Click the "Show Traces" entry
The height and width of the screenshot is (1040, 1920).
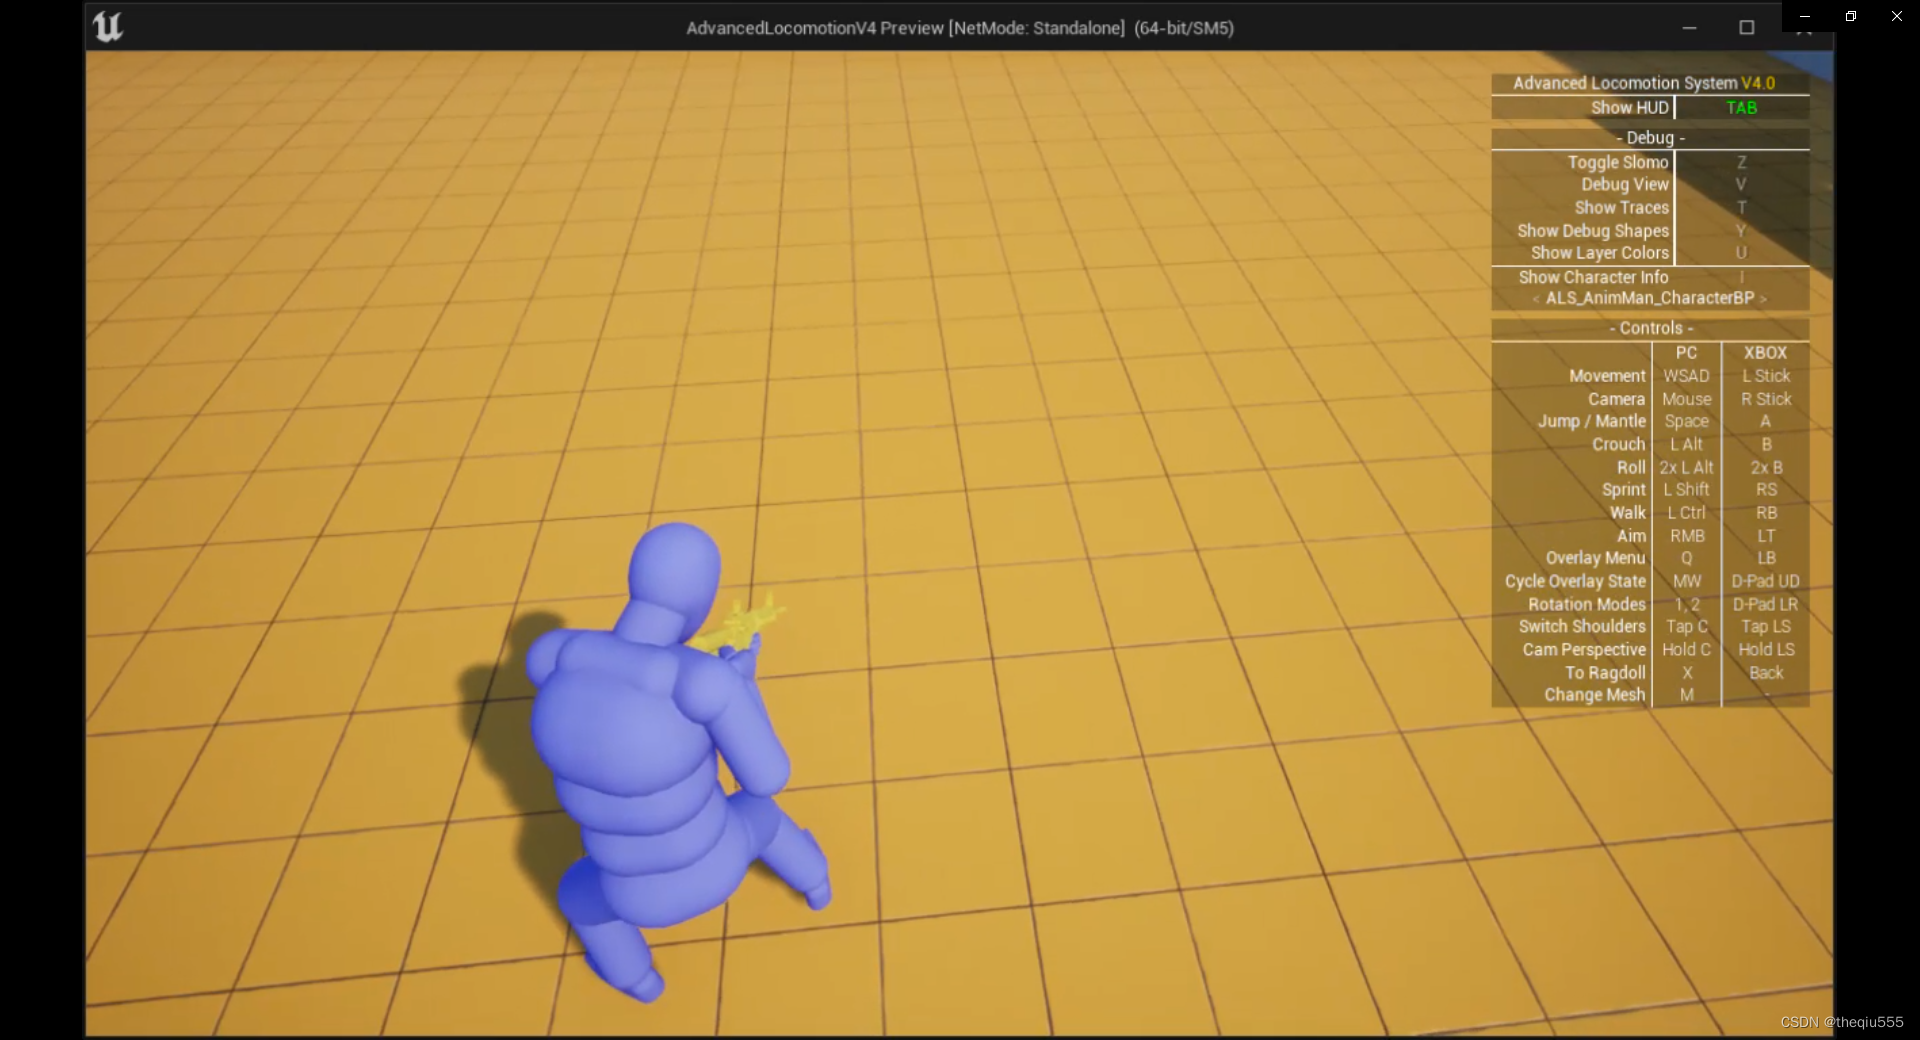1622,207
